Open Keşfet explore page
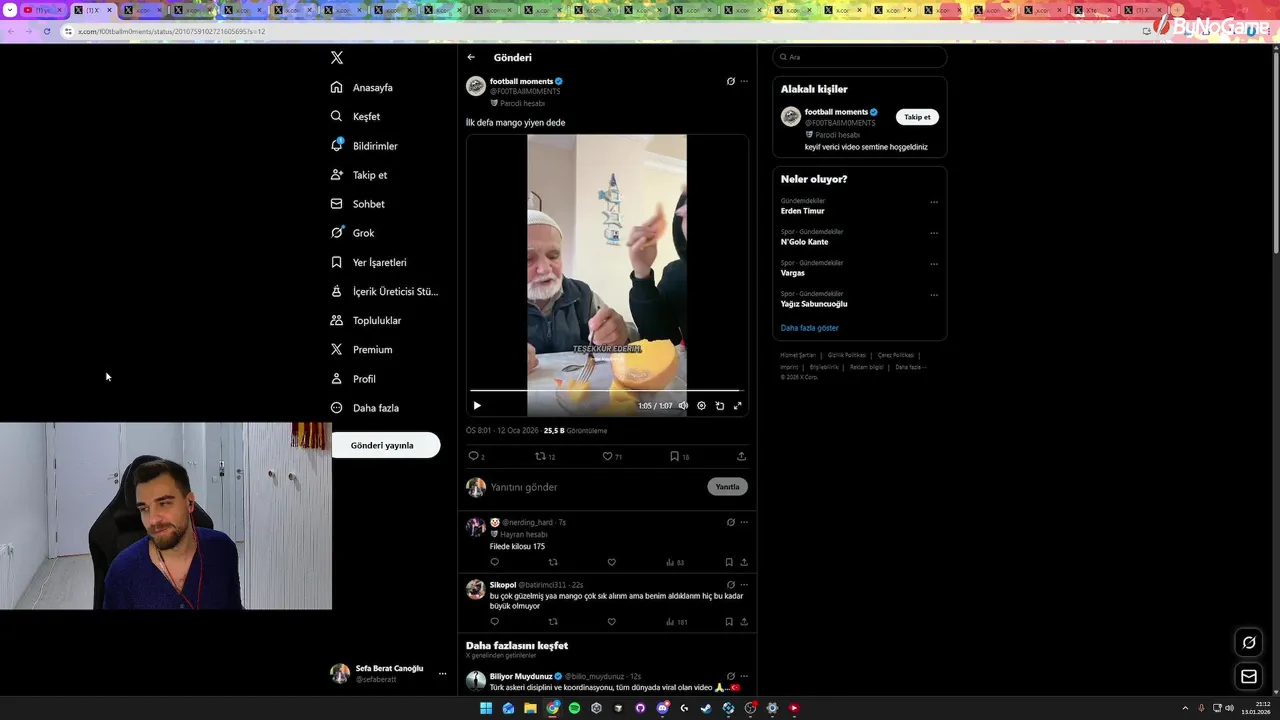 pos(355,116)
